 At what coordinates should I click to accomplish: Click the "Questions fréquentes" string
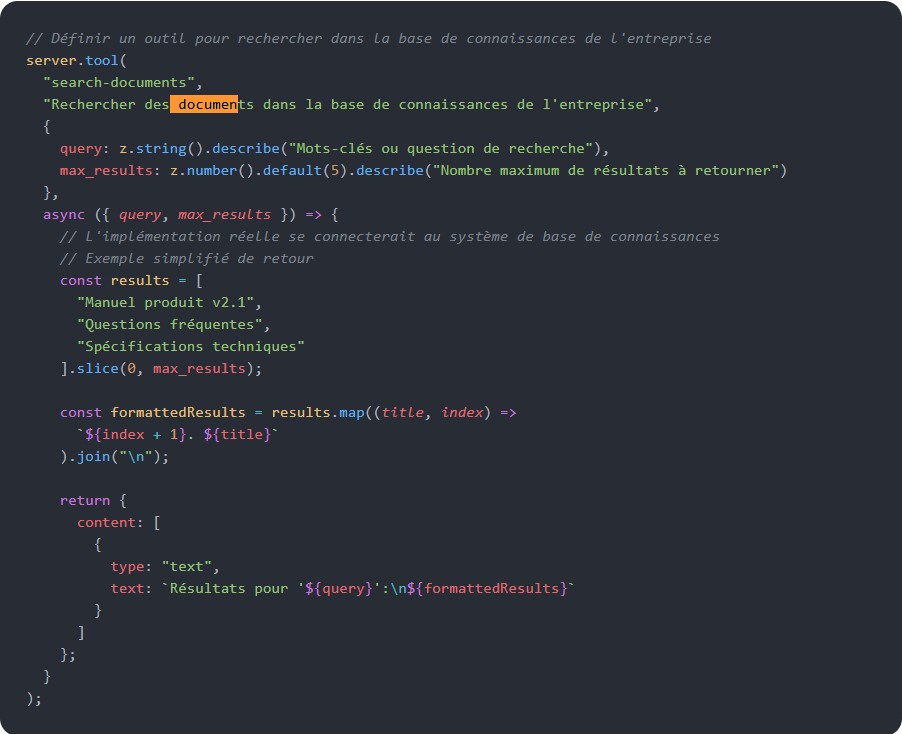(x=170, y=324)
